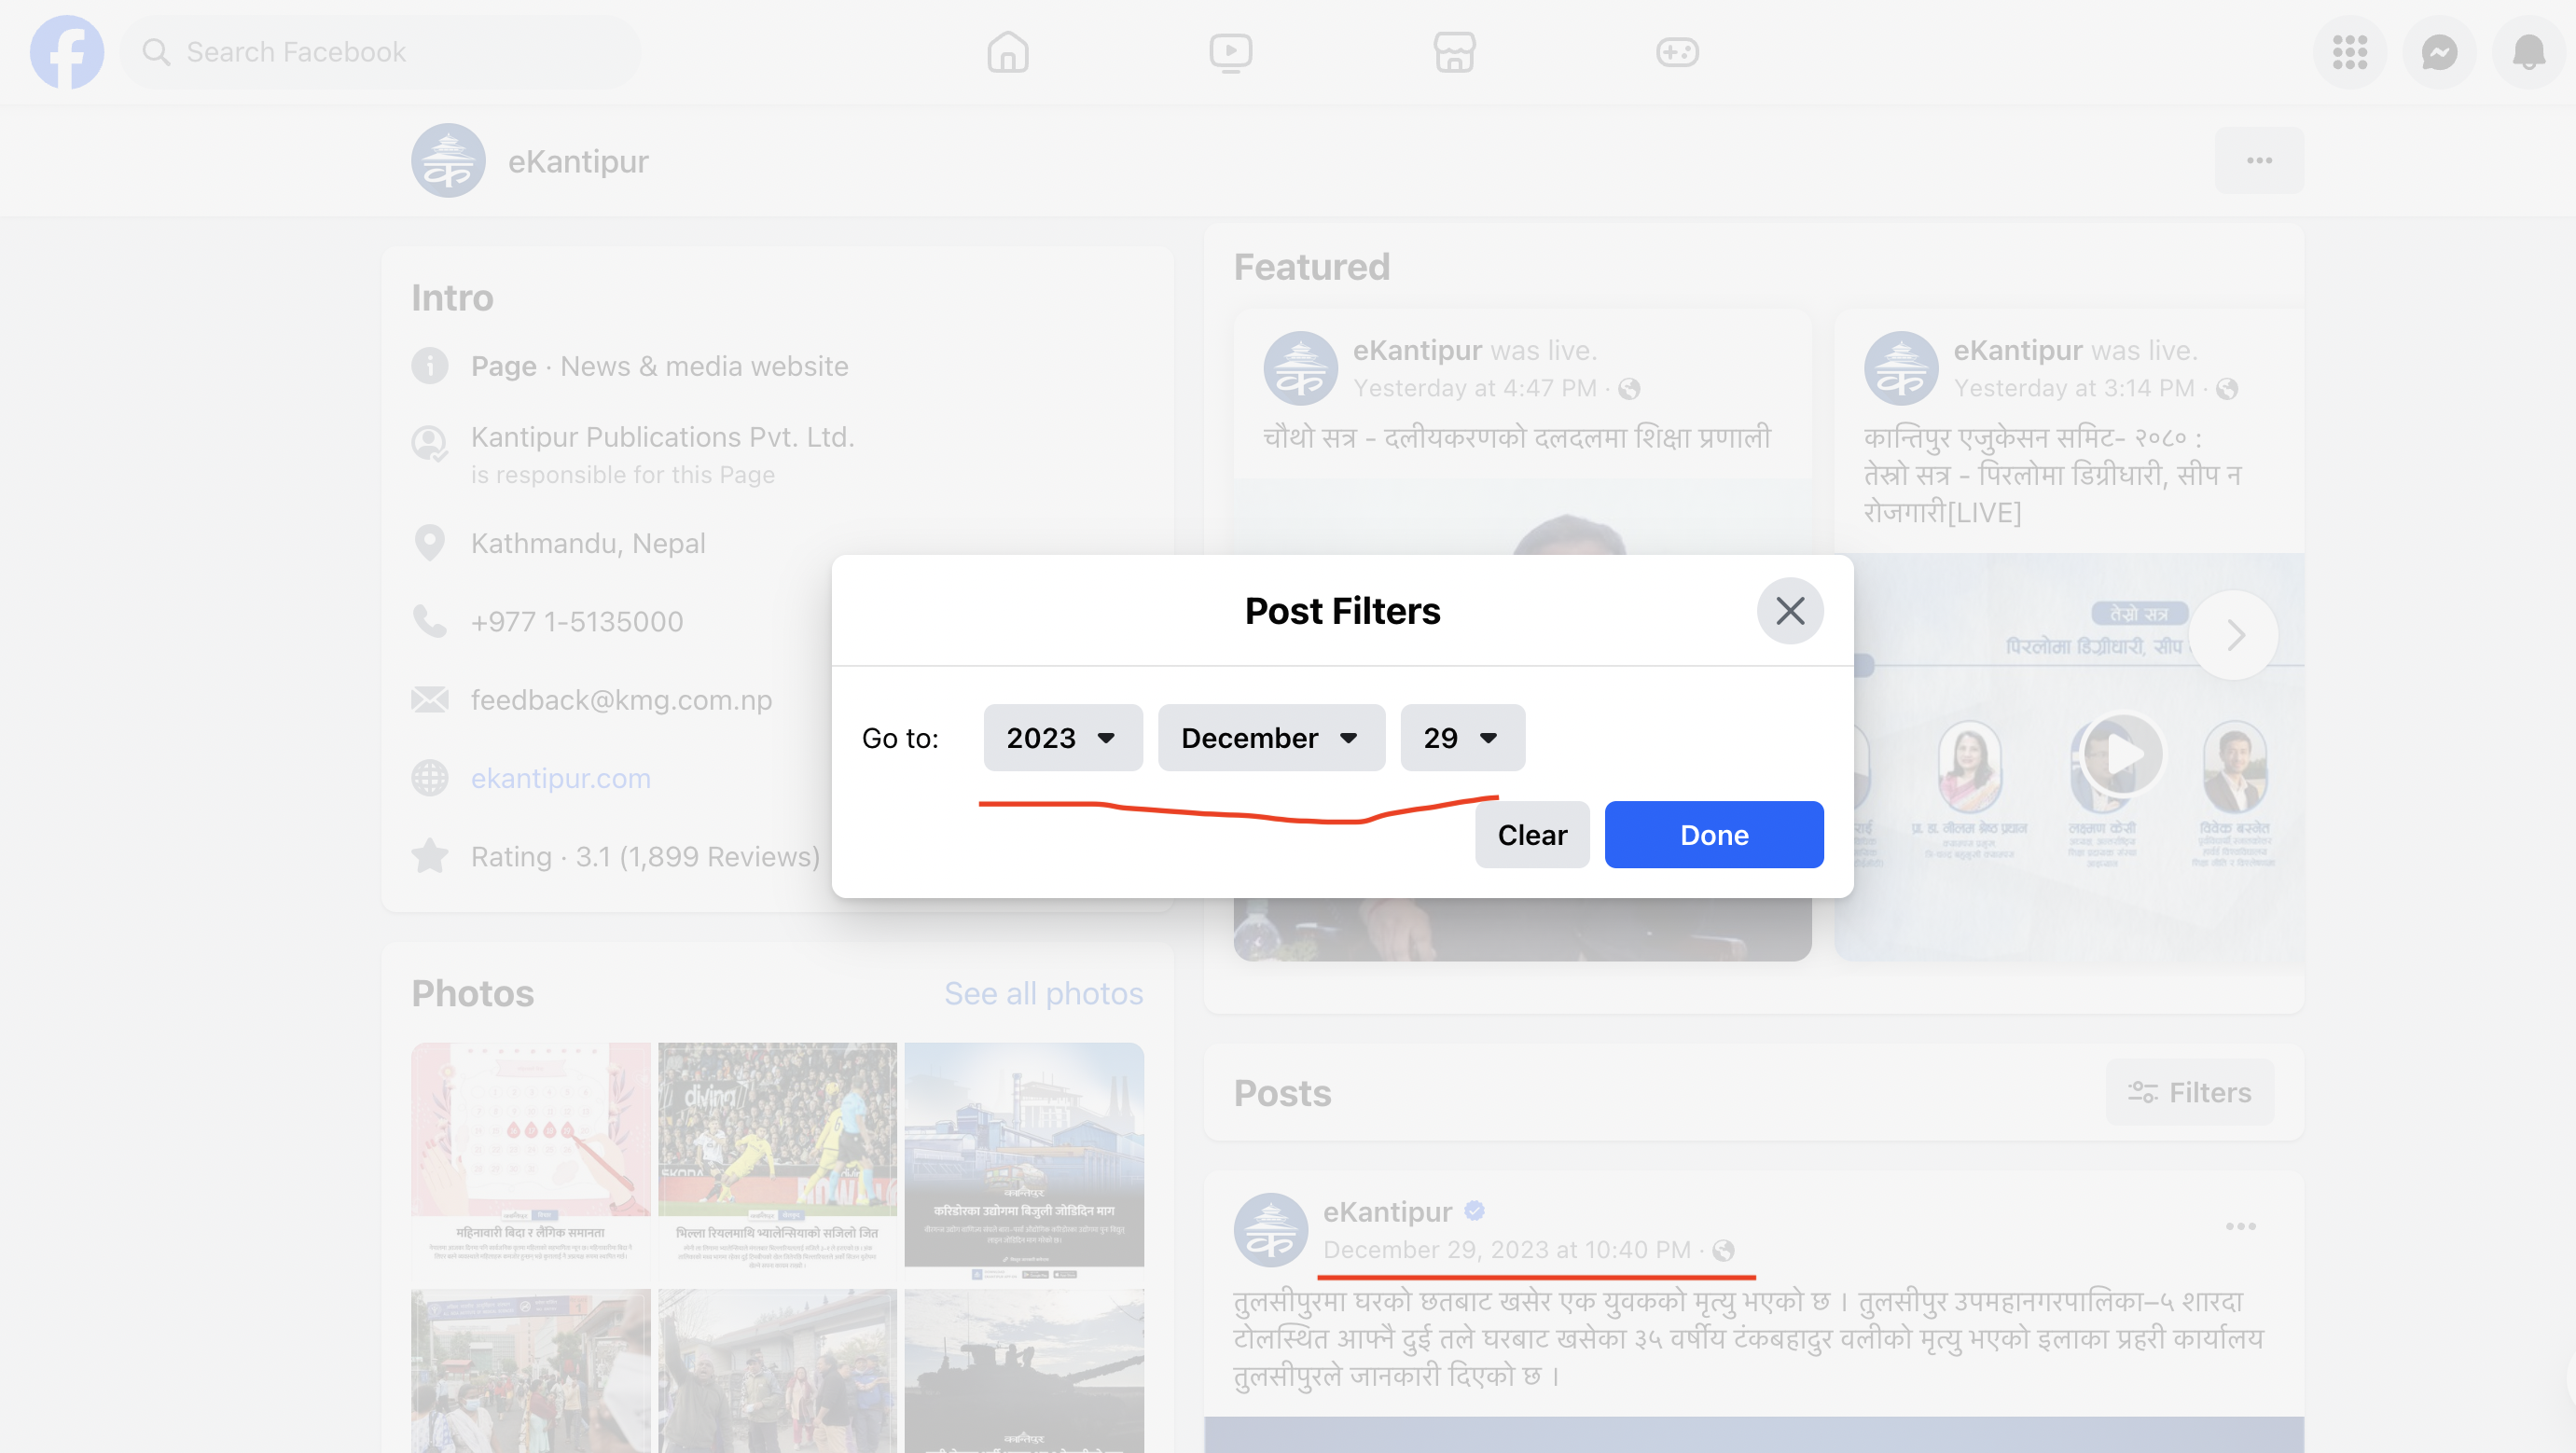Click the eKantipur page header avatar
The image size is (2576, 1453).
448,161
